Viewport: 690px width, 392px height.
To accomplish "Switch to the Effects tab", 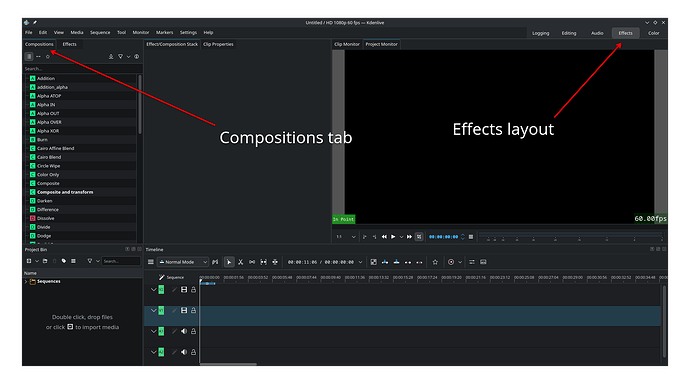I will tap(70, 44).
